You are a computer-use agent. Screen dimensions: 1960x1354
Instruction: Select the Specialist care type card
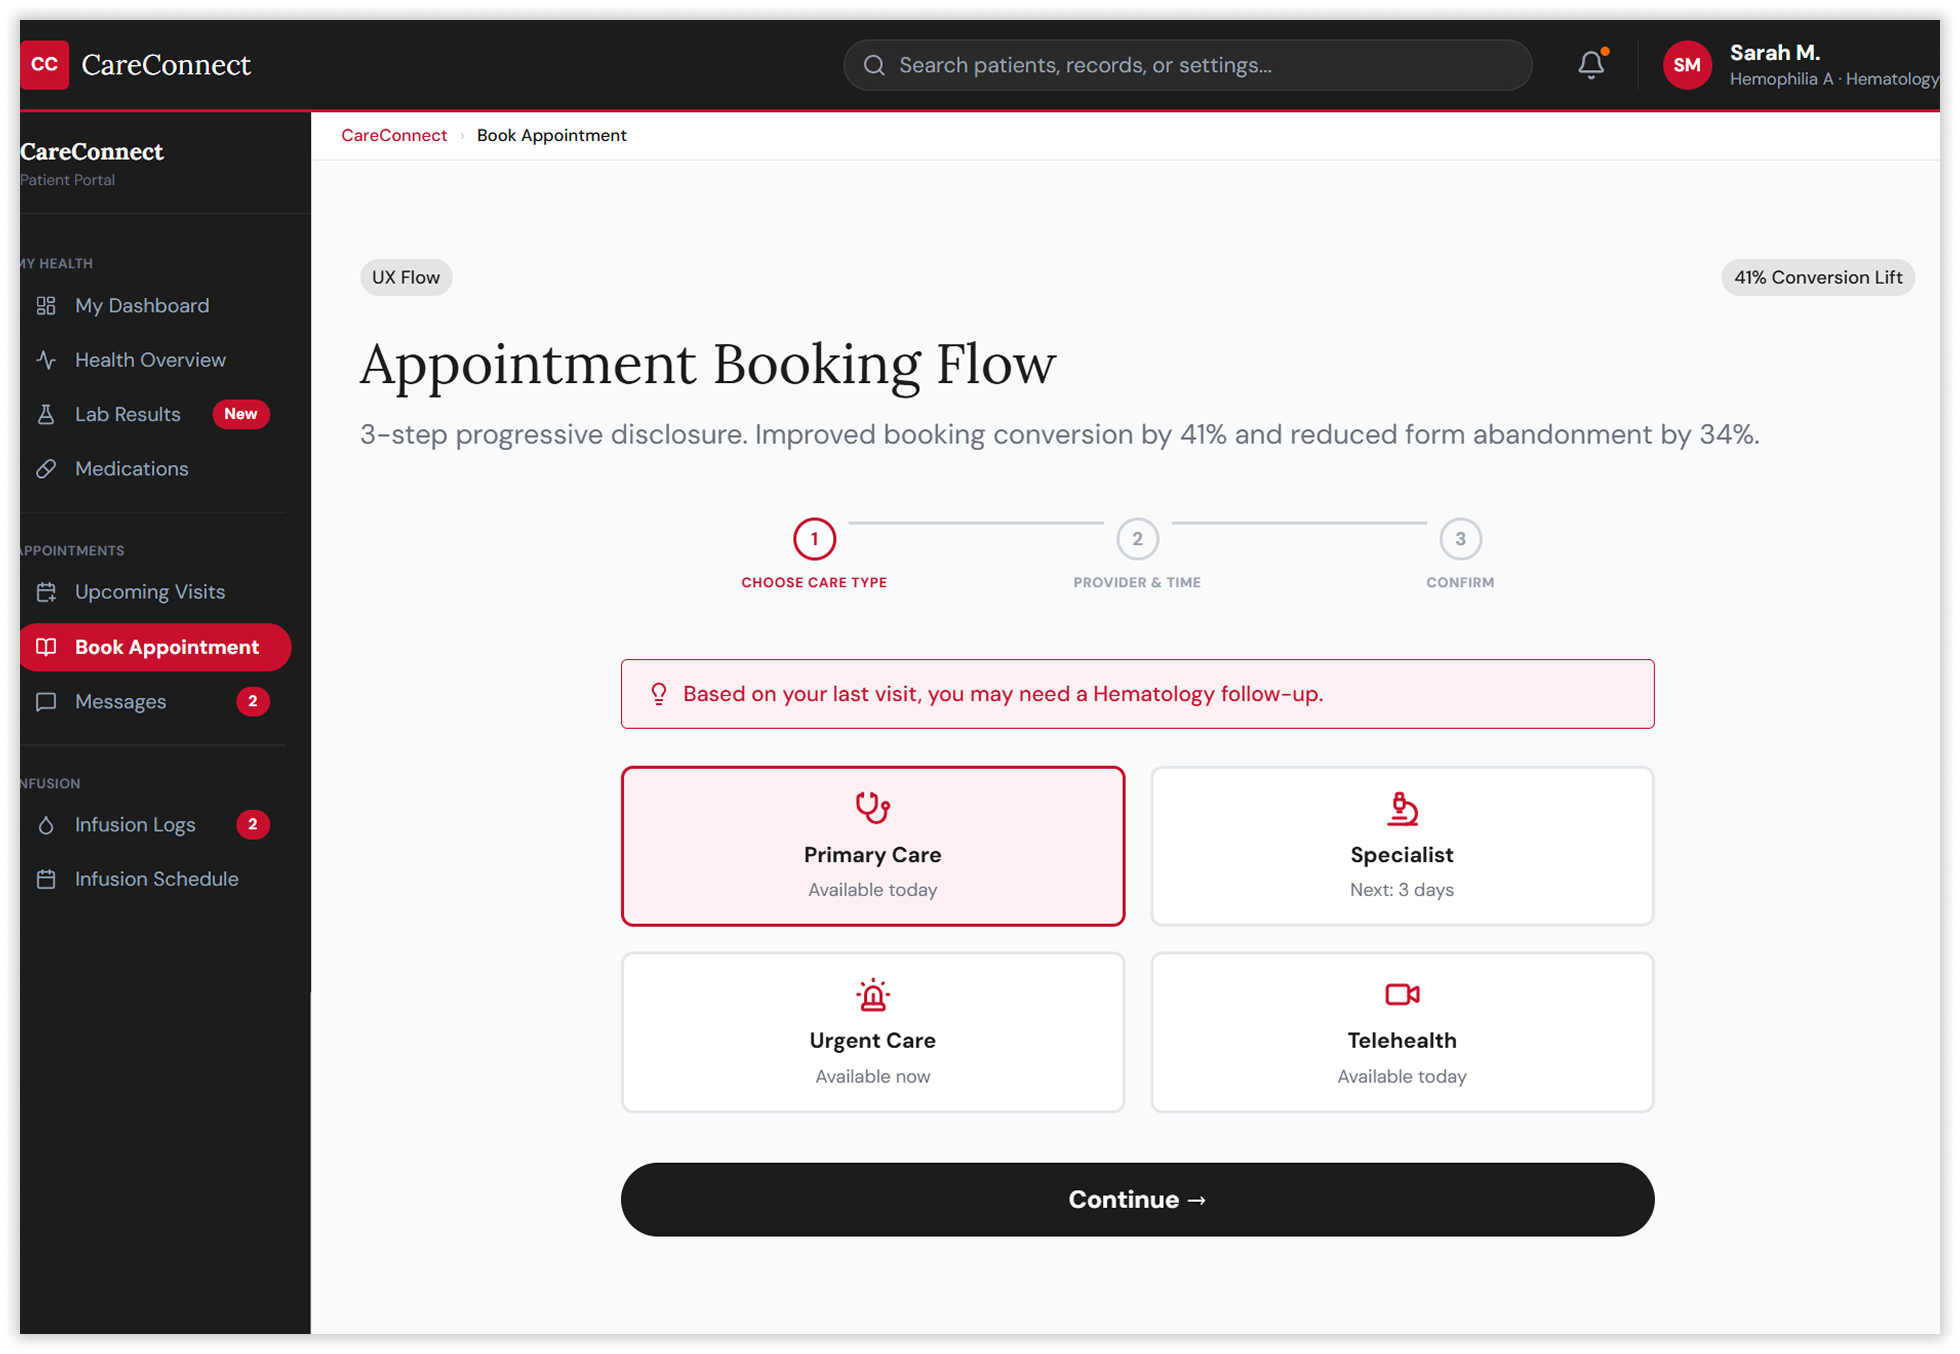point(1401,846)
